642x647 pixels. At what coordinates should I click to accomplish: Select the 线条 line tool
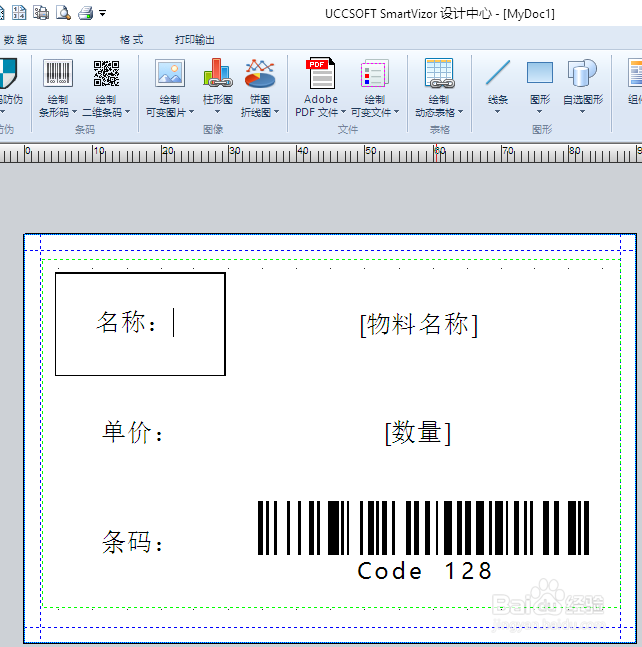pyautogui.click(x=498, y=73)
